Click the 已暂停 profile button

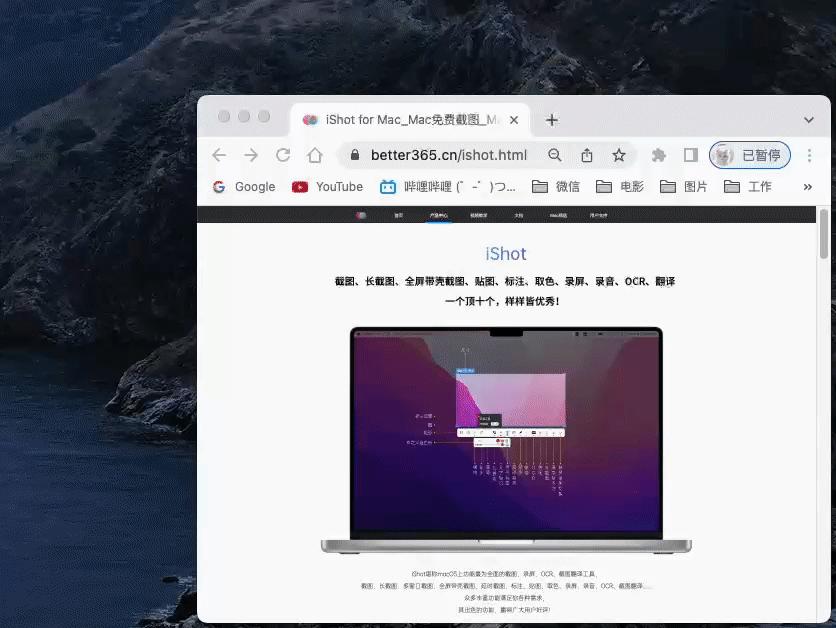(747, 155)
